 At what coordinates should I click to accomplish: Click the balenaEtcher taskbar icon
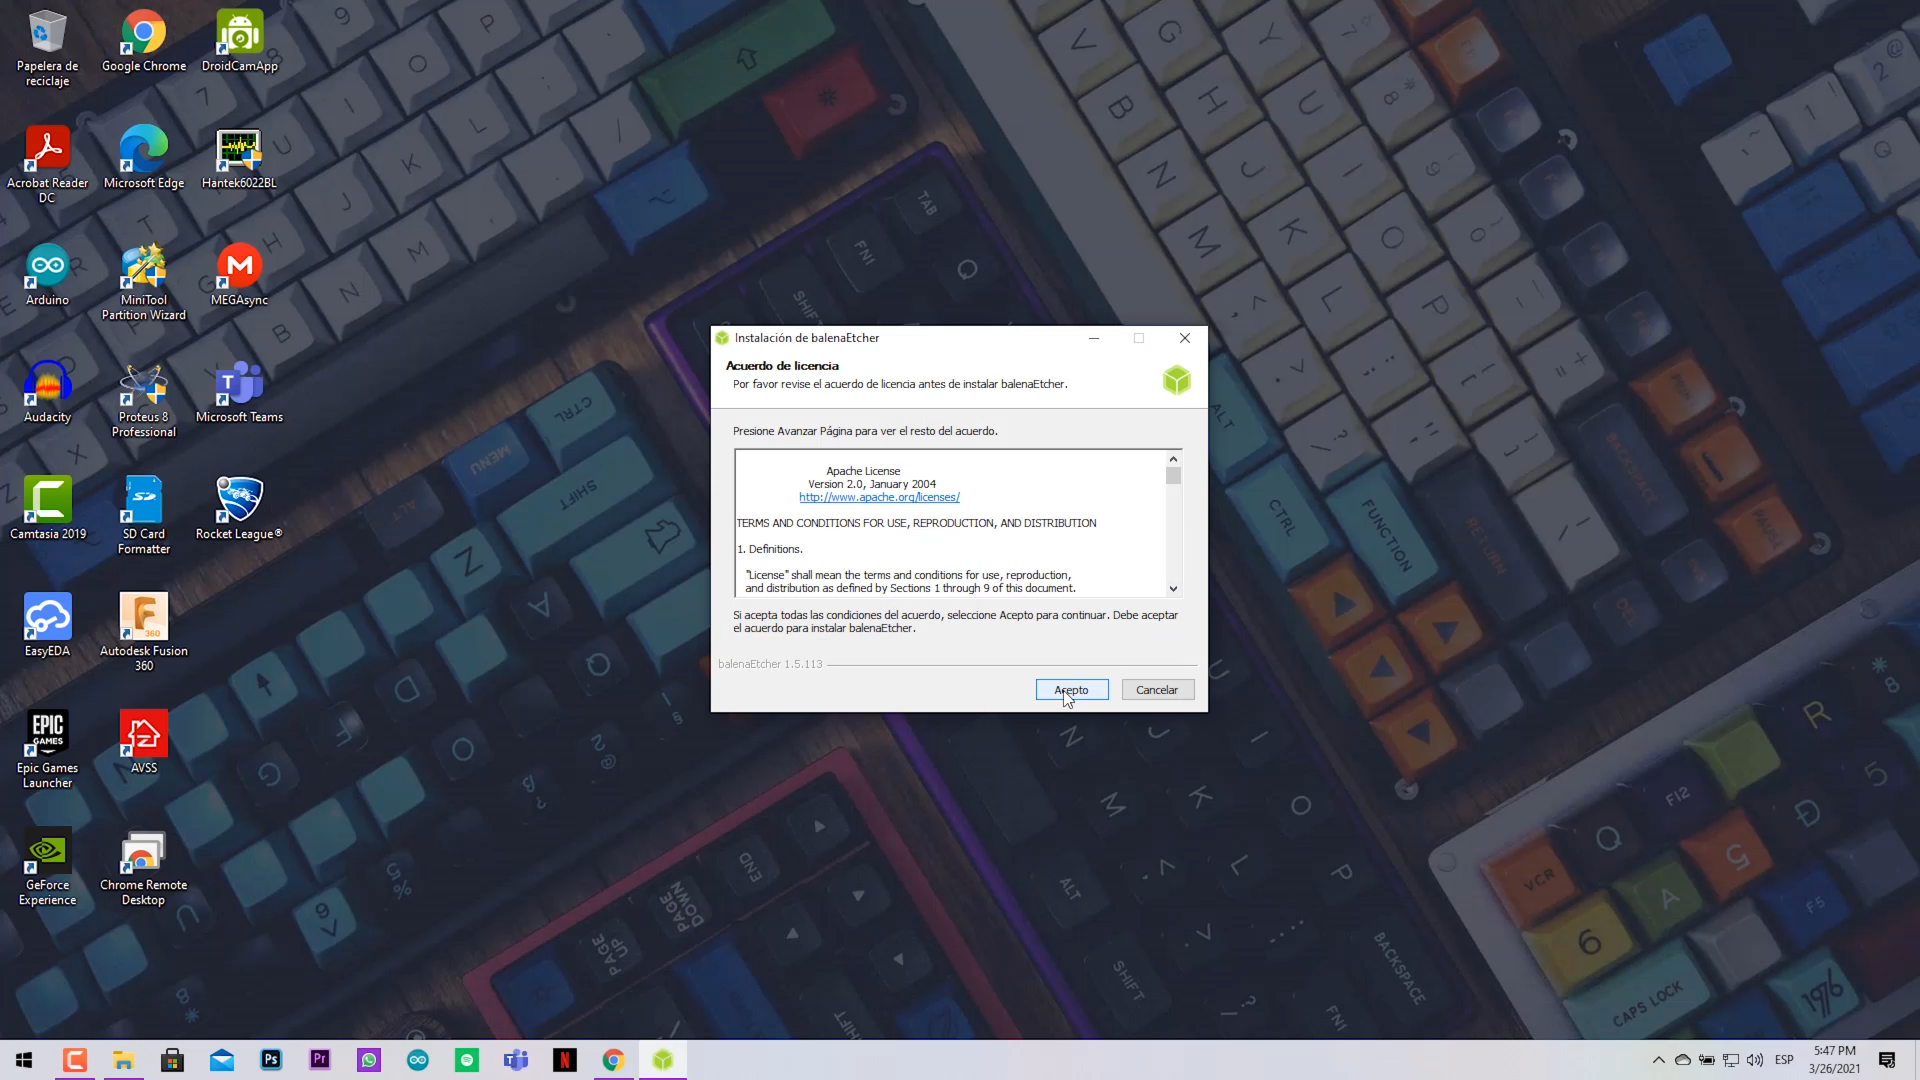[662, 1060]
